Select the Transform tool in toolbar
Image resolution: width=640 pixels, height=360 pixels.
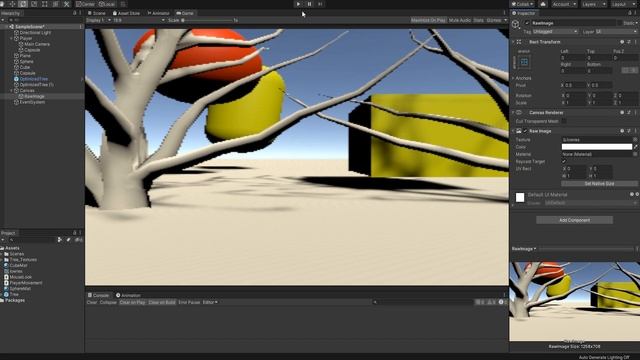[56, 4]
